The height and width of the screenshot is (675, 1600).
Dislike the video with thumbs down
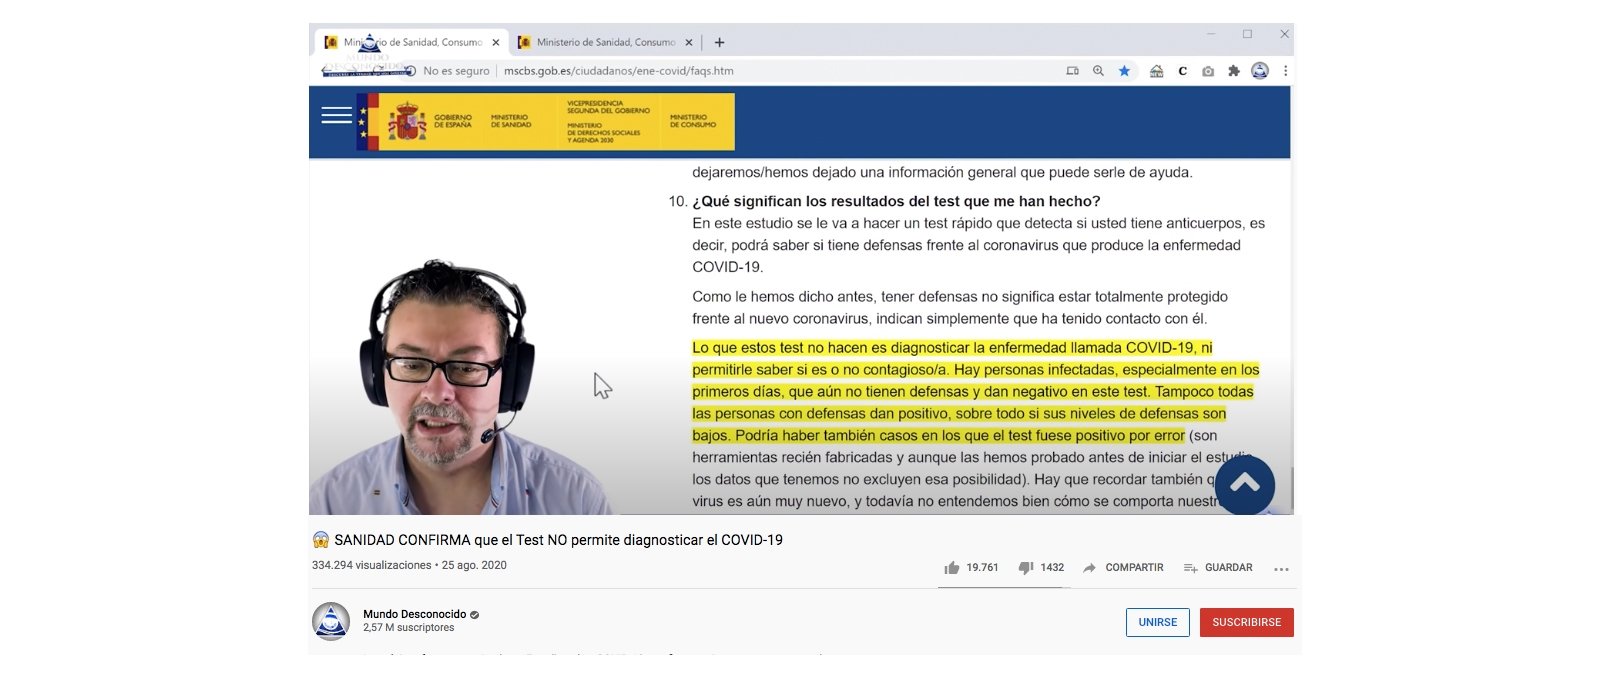point(1025,568)
